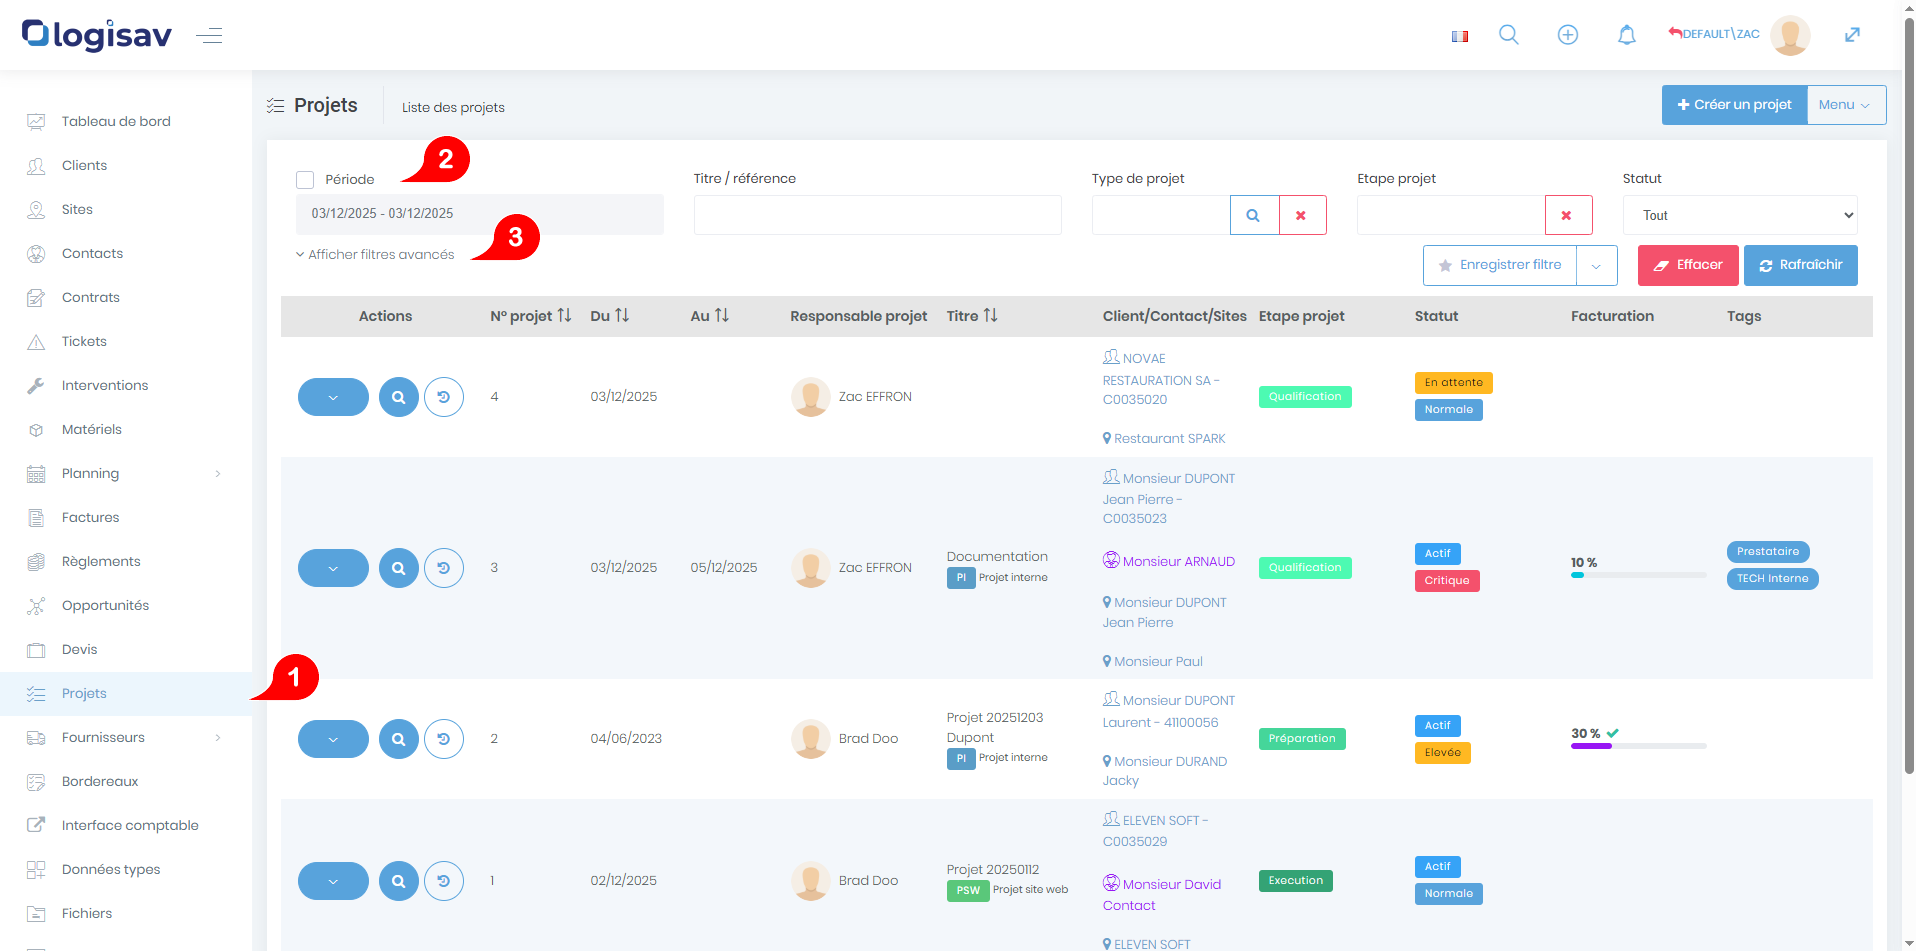
Task: Open Tickets in the sidebar
Action: (84, 342)
